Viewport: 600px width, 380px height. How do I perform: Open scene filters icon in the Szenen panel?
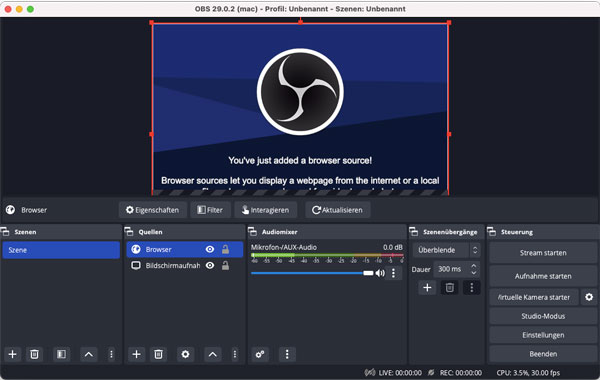pyautogui.click(x=61, y=354)
